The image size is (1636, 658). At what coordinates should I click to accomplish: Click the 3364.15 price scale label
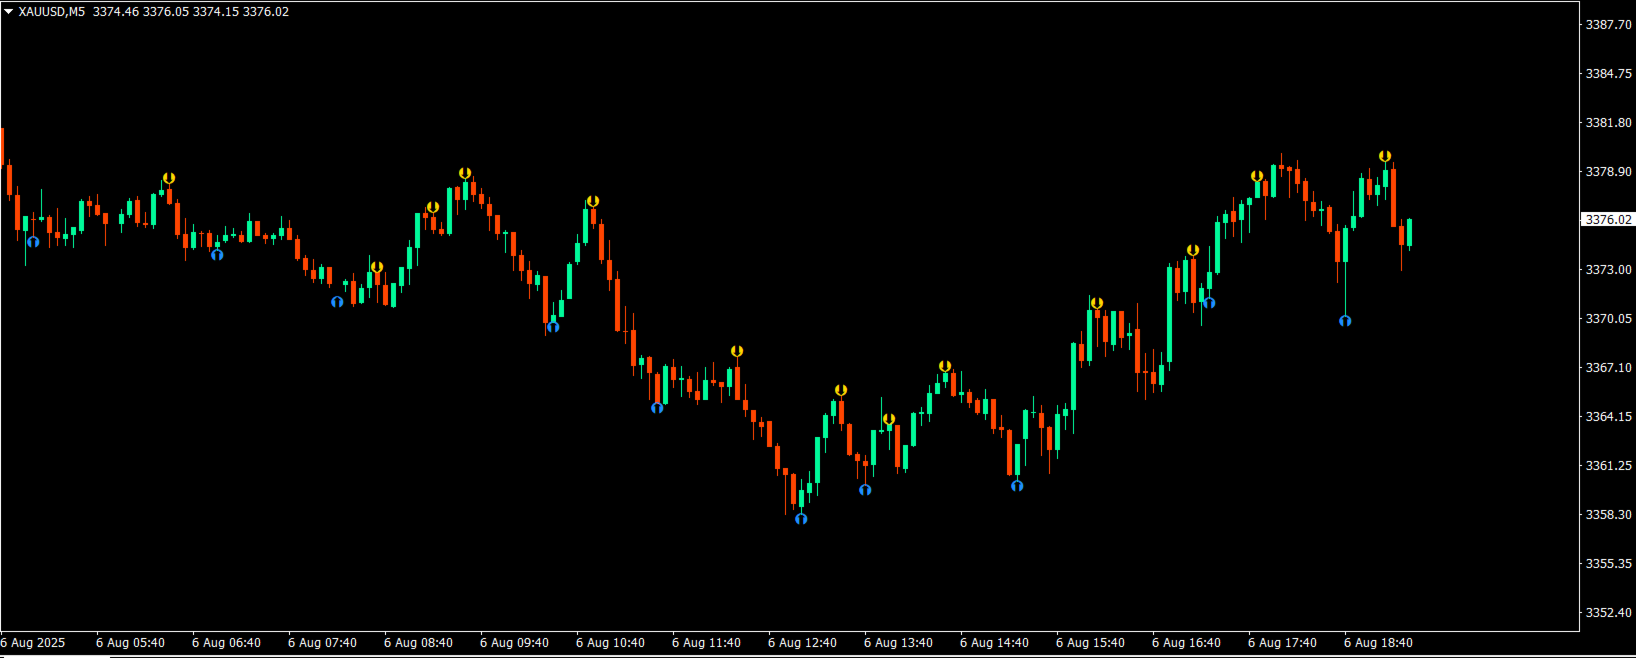pyautogui.click(x=1608, y=416)
